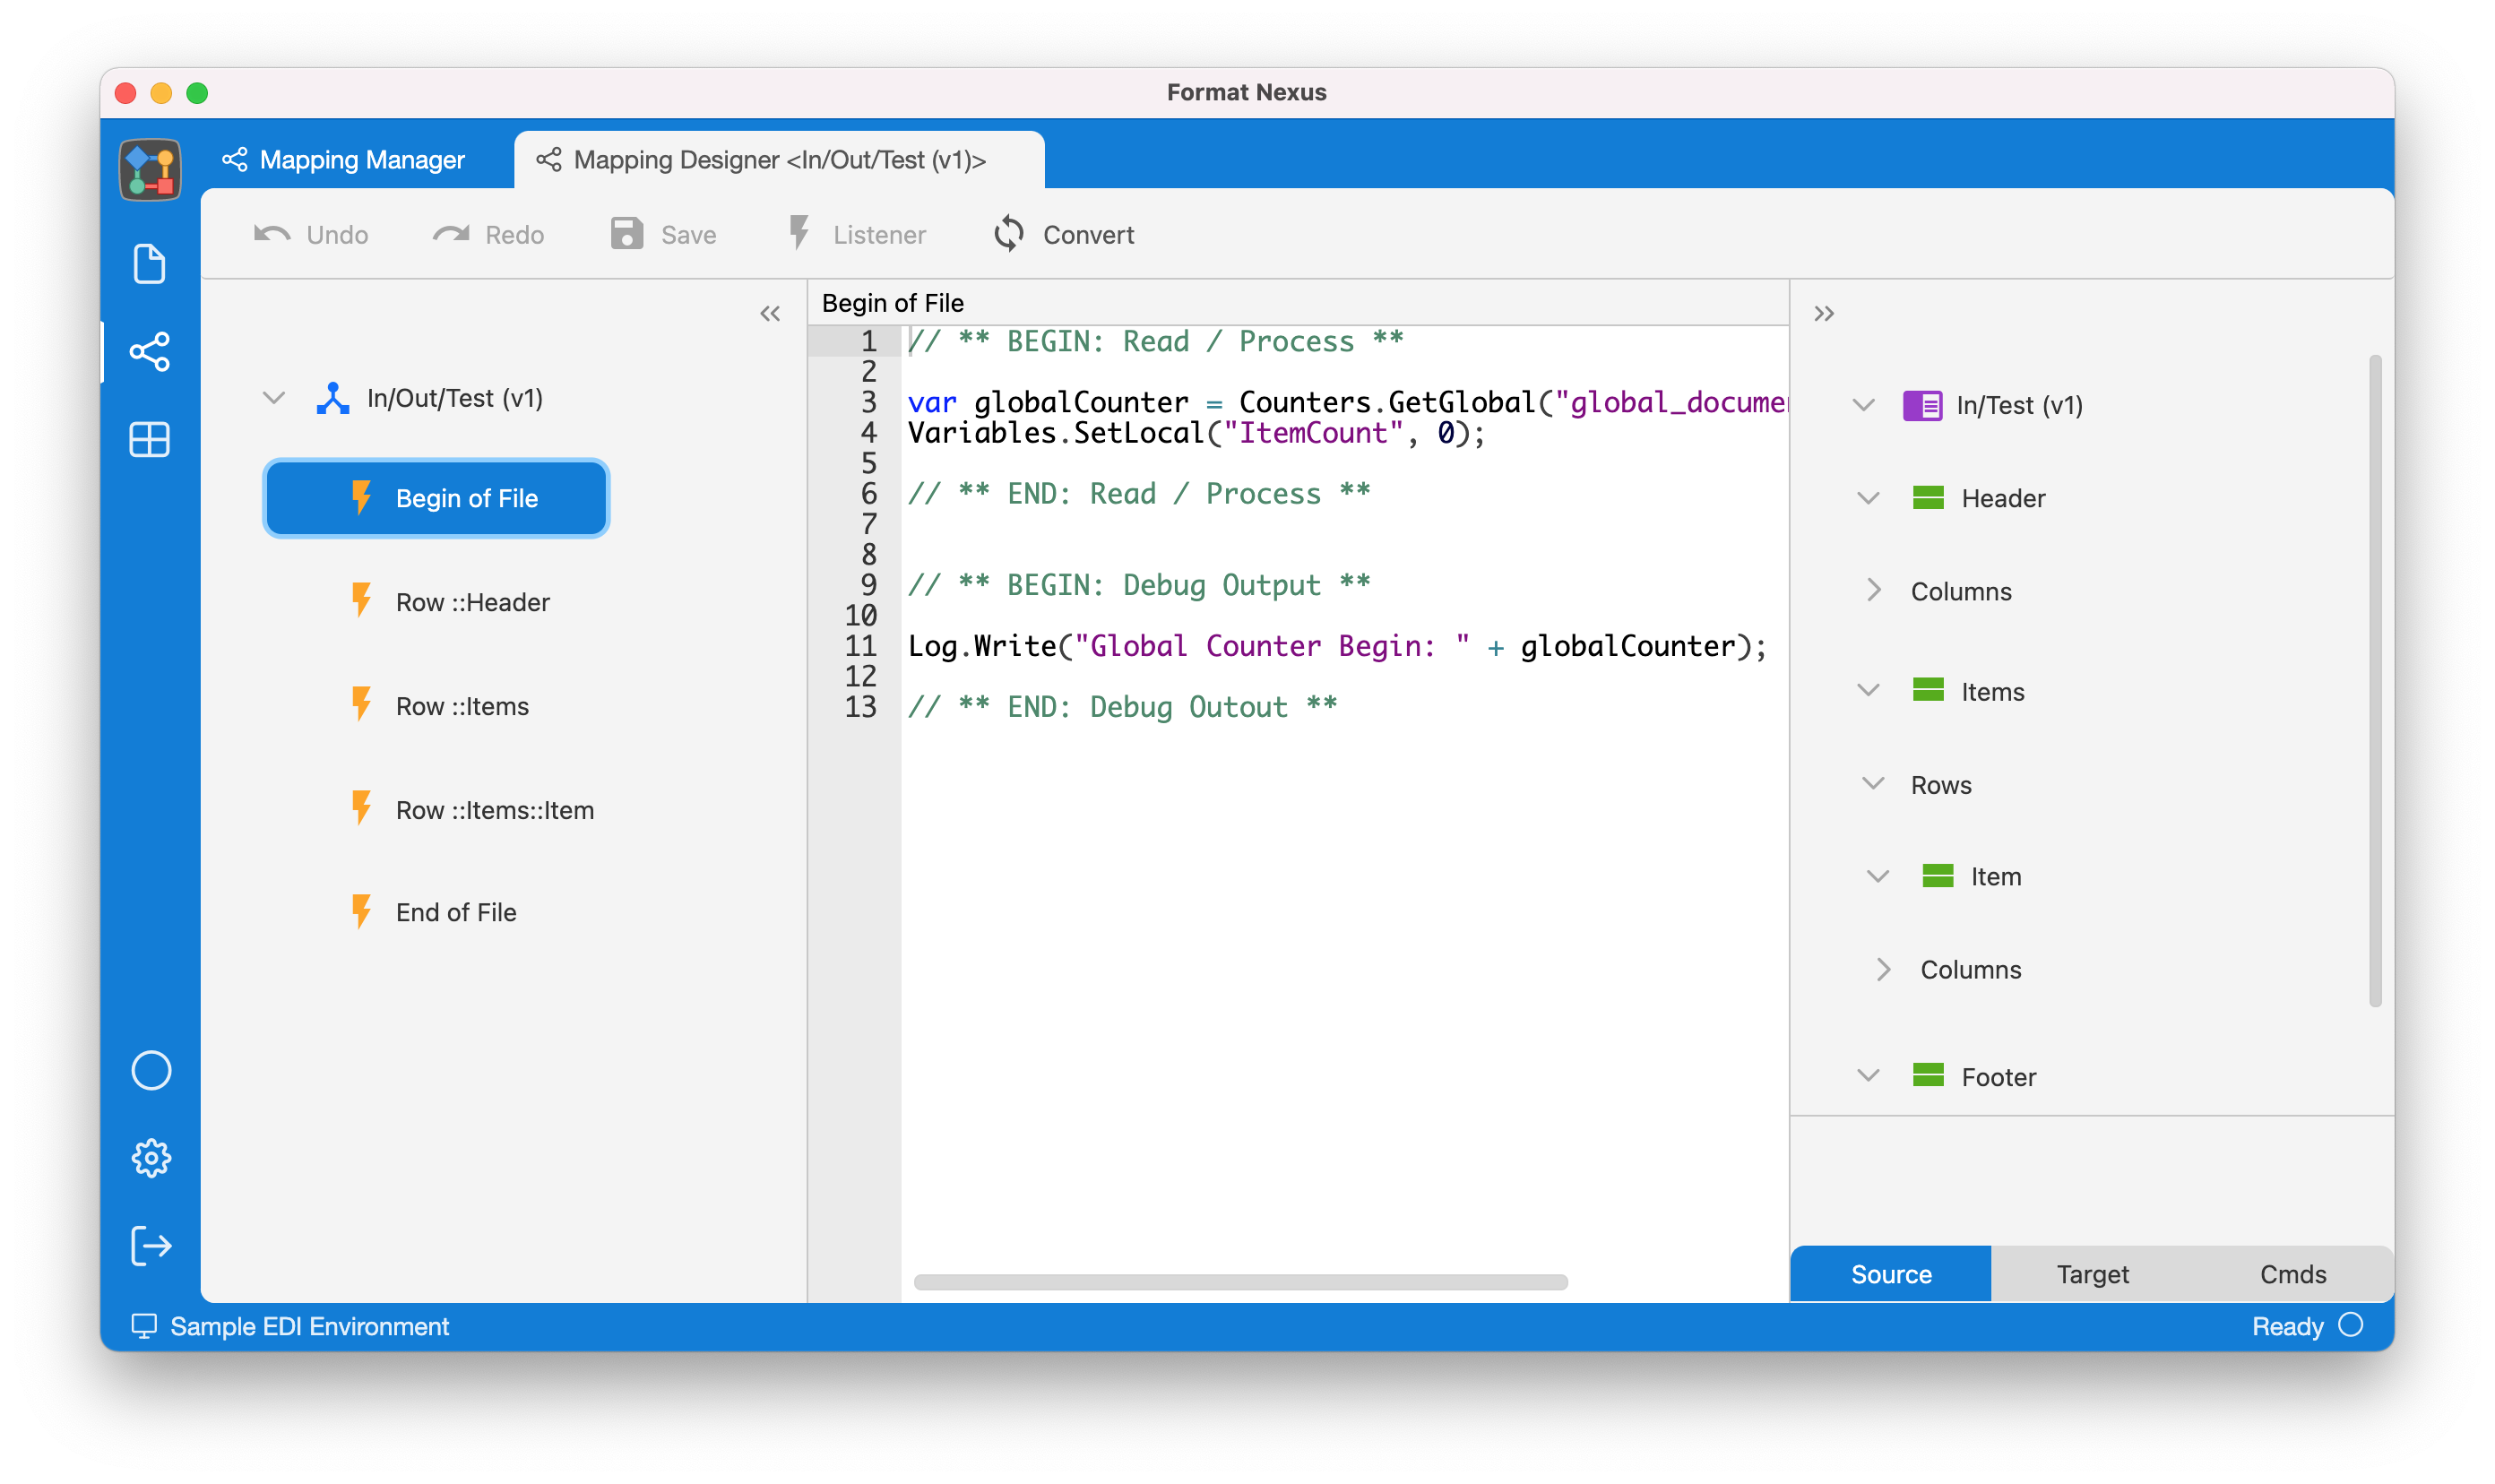Click the Undo arrow icon
This screenshot has height=1484, width=2495.
pyautogui.click(x=272, y=234)
